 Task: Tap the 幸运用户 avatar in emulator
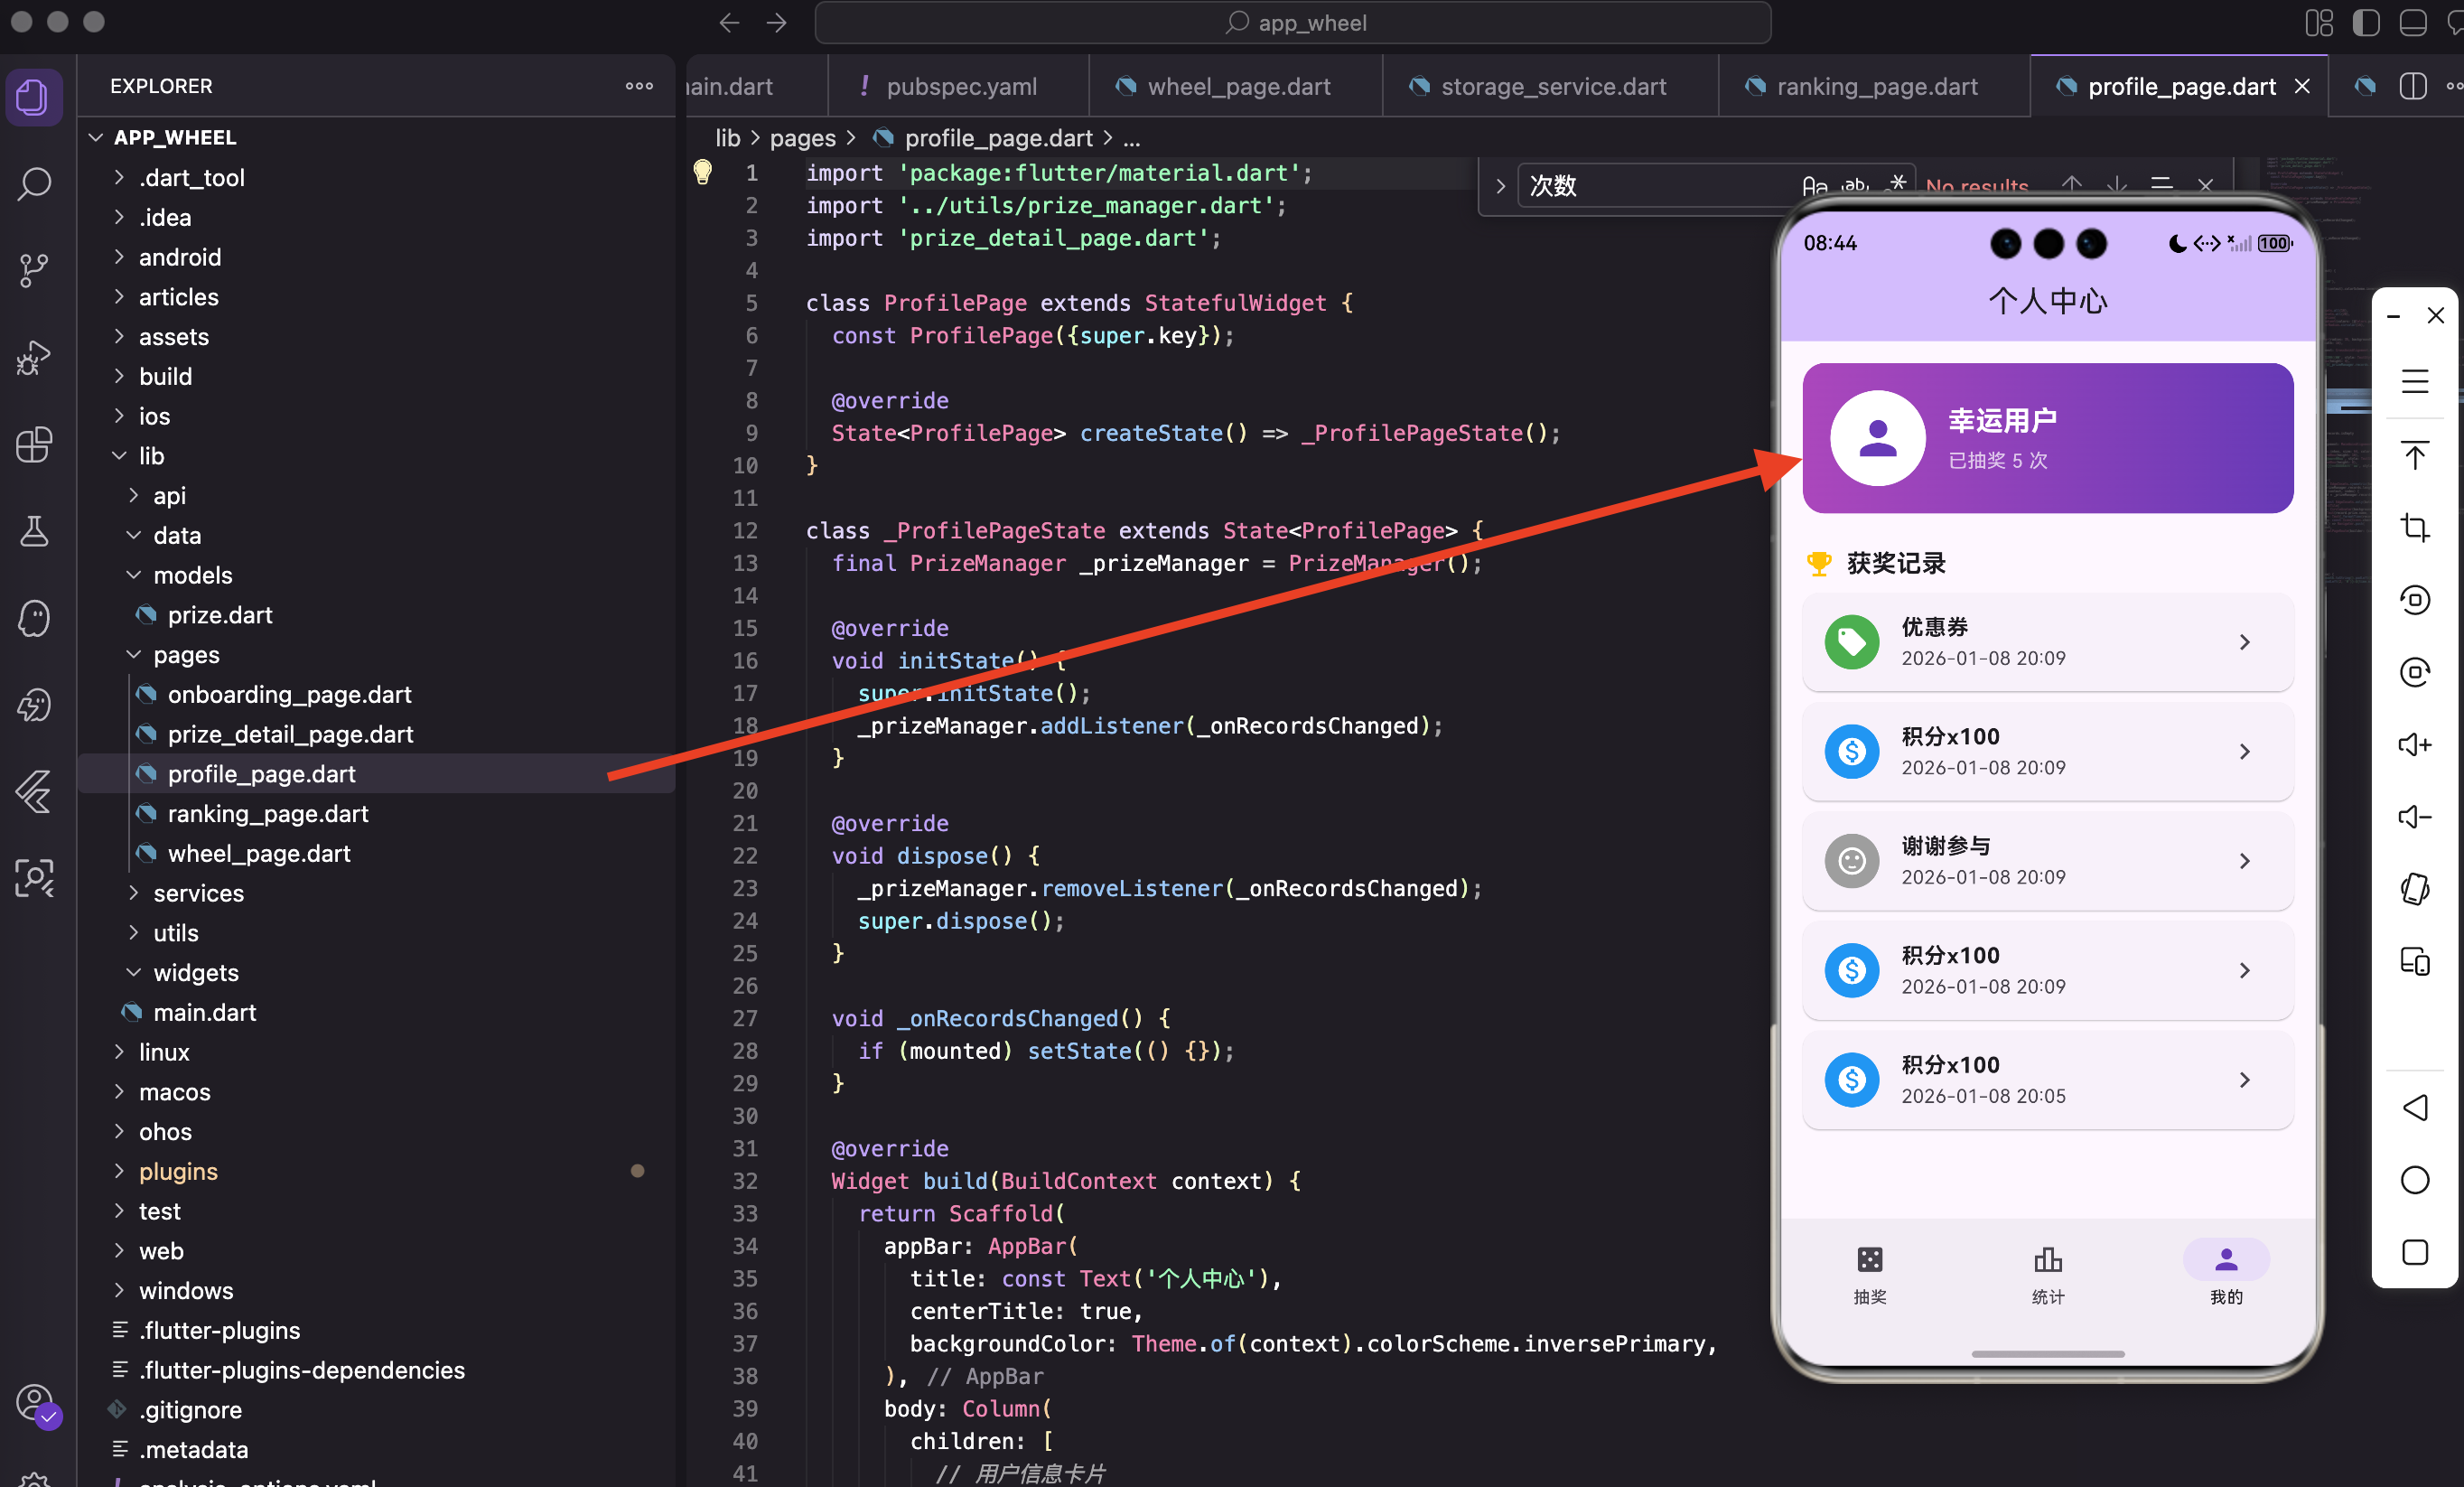tap(1877, 438)
